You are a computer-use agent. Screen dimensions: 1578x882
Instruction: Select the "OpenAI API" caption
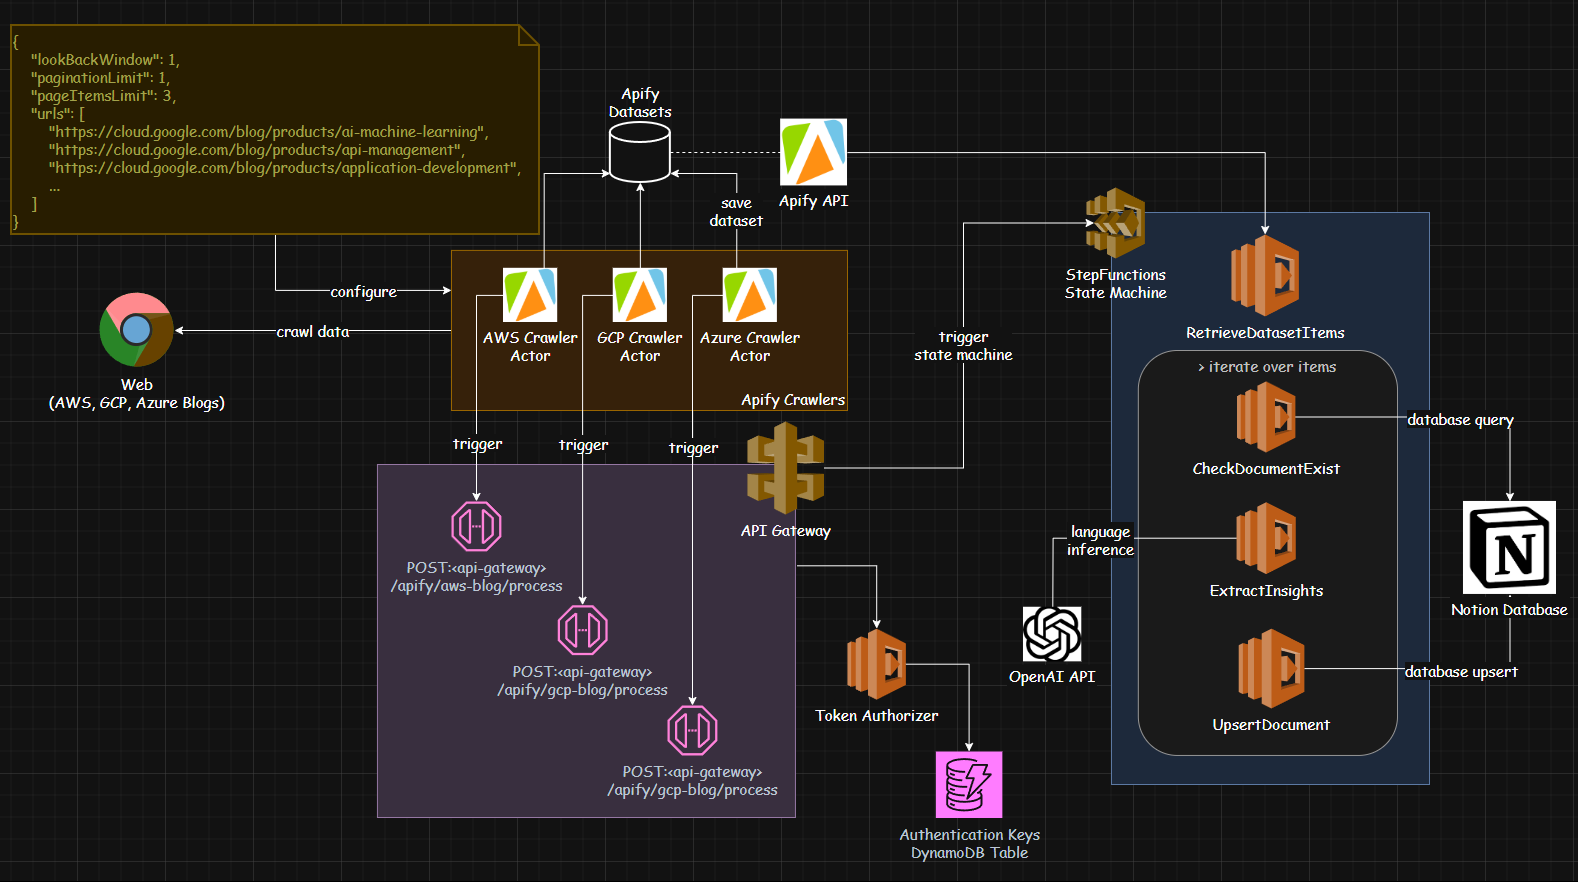[1052, 677]
